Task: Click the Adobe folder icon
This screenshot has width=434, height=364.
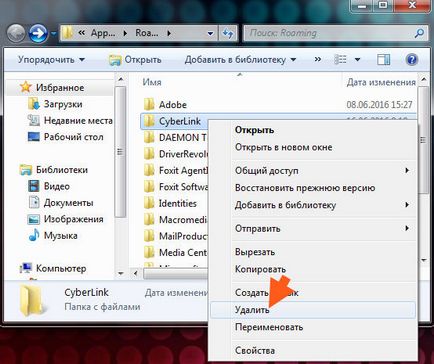Action: (149, 104)
